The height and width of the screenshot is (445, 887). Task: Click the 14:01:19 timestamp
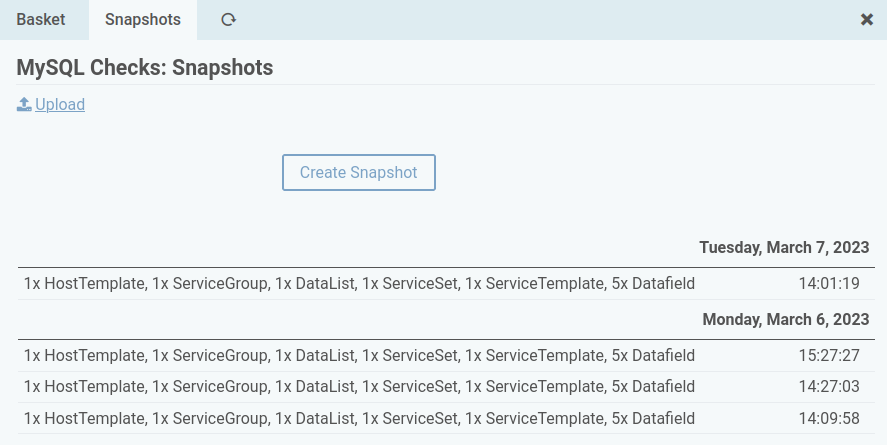point(829,283)
